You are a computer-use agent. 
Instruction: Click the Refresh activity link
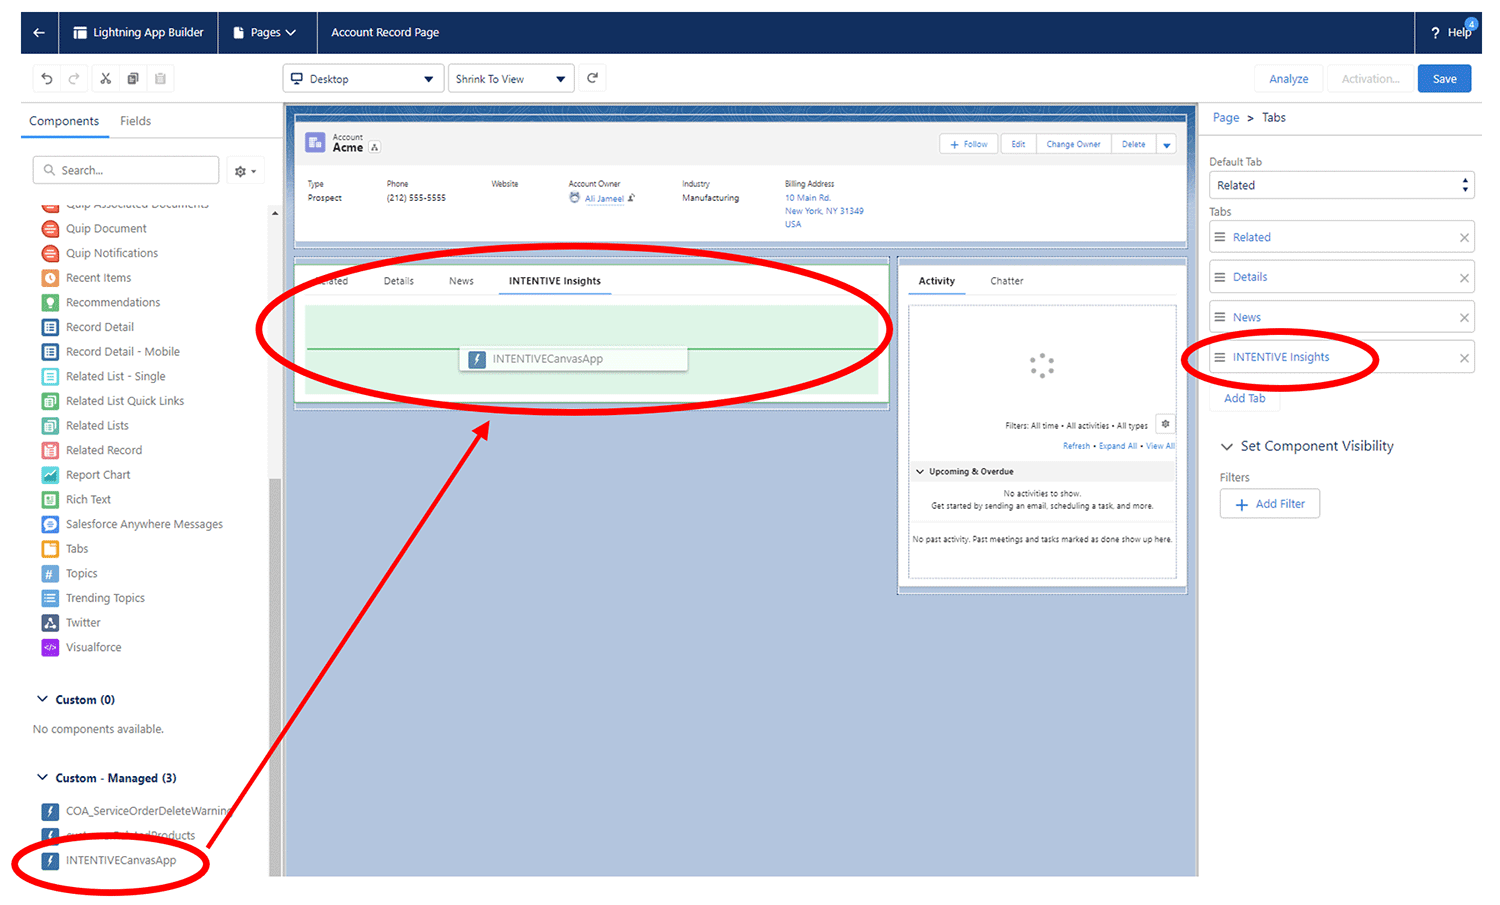pyautogui.click(x=1076, y=446)
